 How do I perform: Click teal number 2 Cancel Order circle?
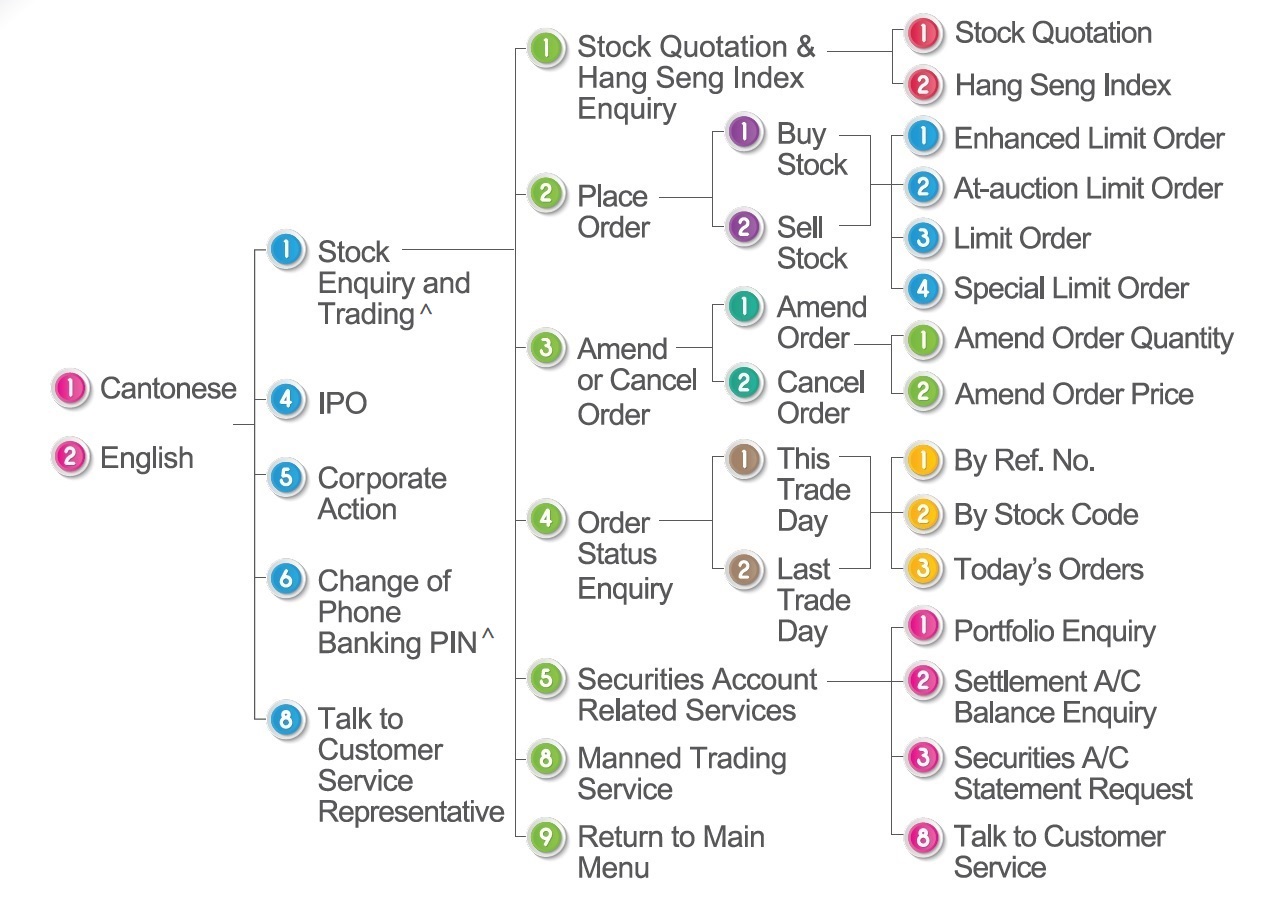tap(745, 383)
